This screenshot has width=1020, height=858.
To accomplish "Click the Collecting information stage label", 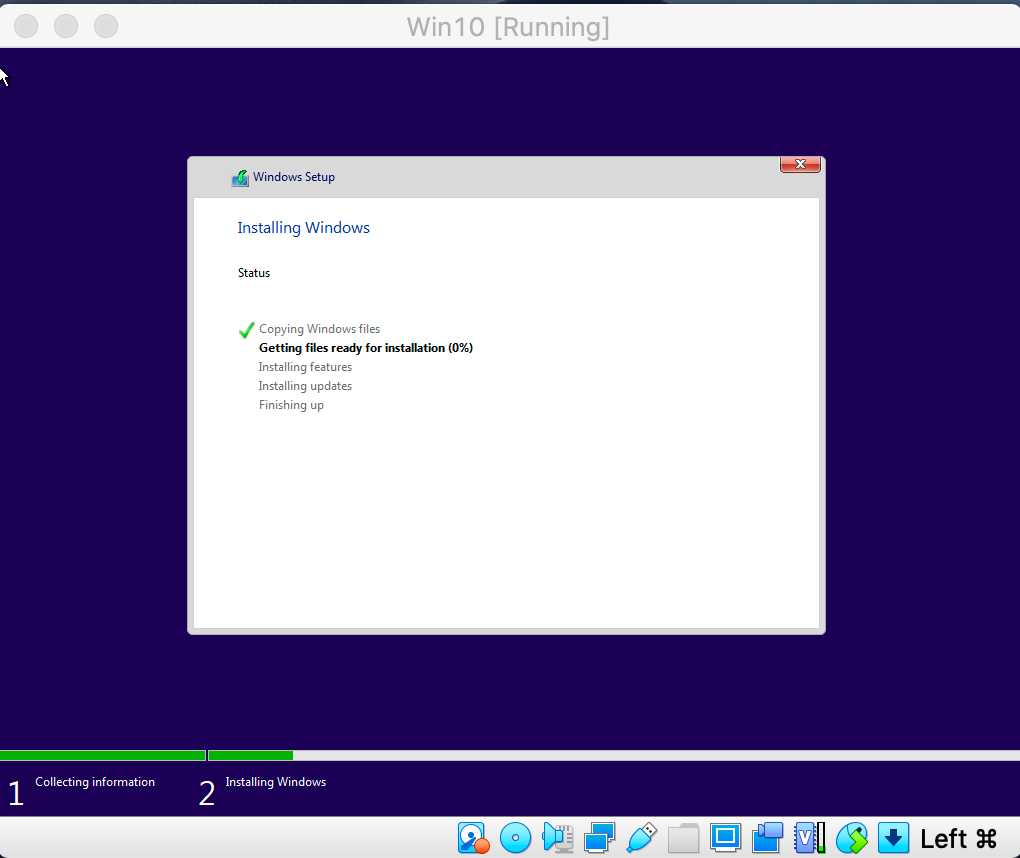I will [95, 782].
